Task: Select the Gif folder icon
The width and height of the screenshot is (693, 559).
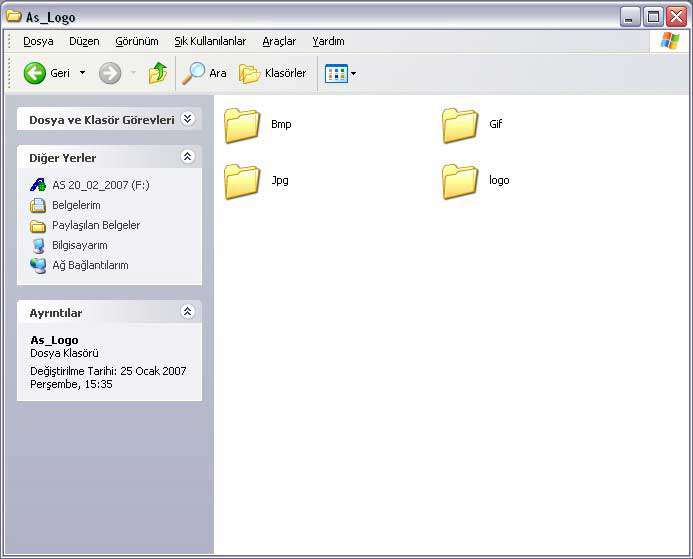Action: (460, 125)
